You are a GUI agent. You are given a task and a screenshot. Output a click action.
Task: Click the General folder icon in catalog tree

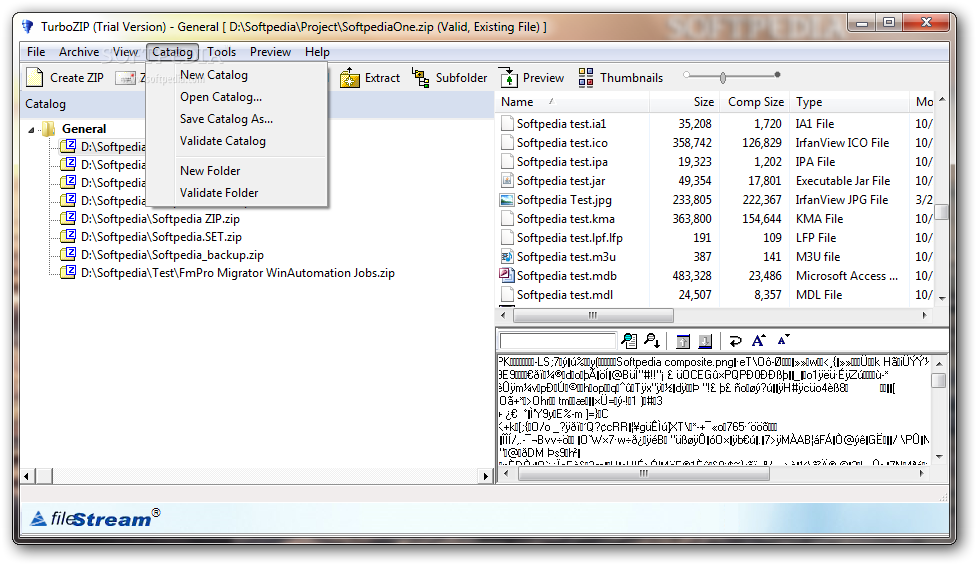point(49,129)
